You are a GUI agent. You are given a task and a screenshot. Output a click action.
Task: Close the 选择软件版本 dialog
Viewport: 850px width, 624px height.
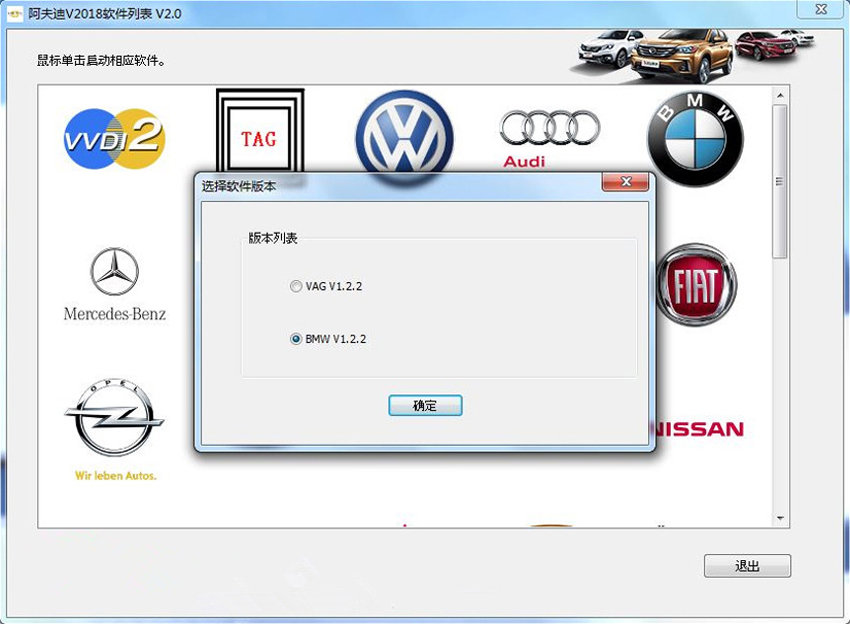625,182
